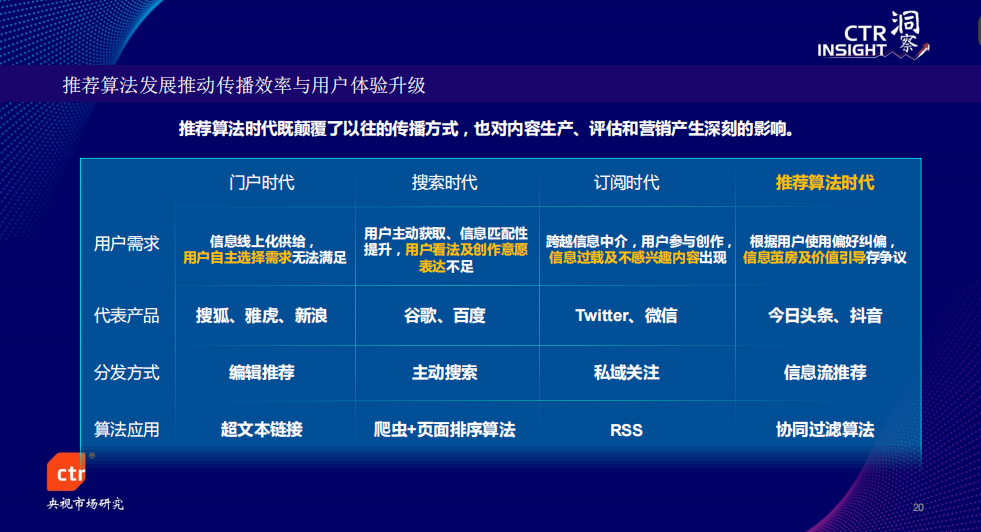Screen dimensions: 981x532
Task: Click the cell 用户主动获取、信息匹配性提升
Action: tap(446, 250)
